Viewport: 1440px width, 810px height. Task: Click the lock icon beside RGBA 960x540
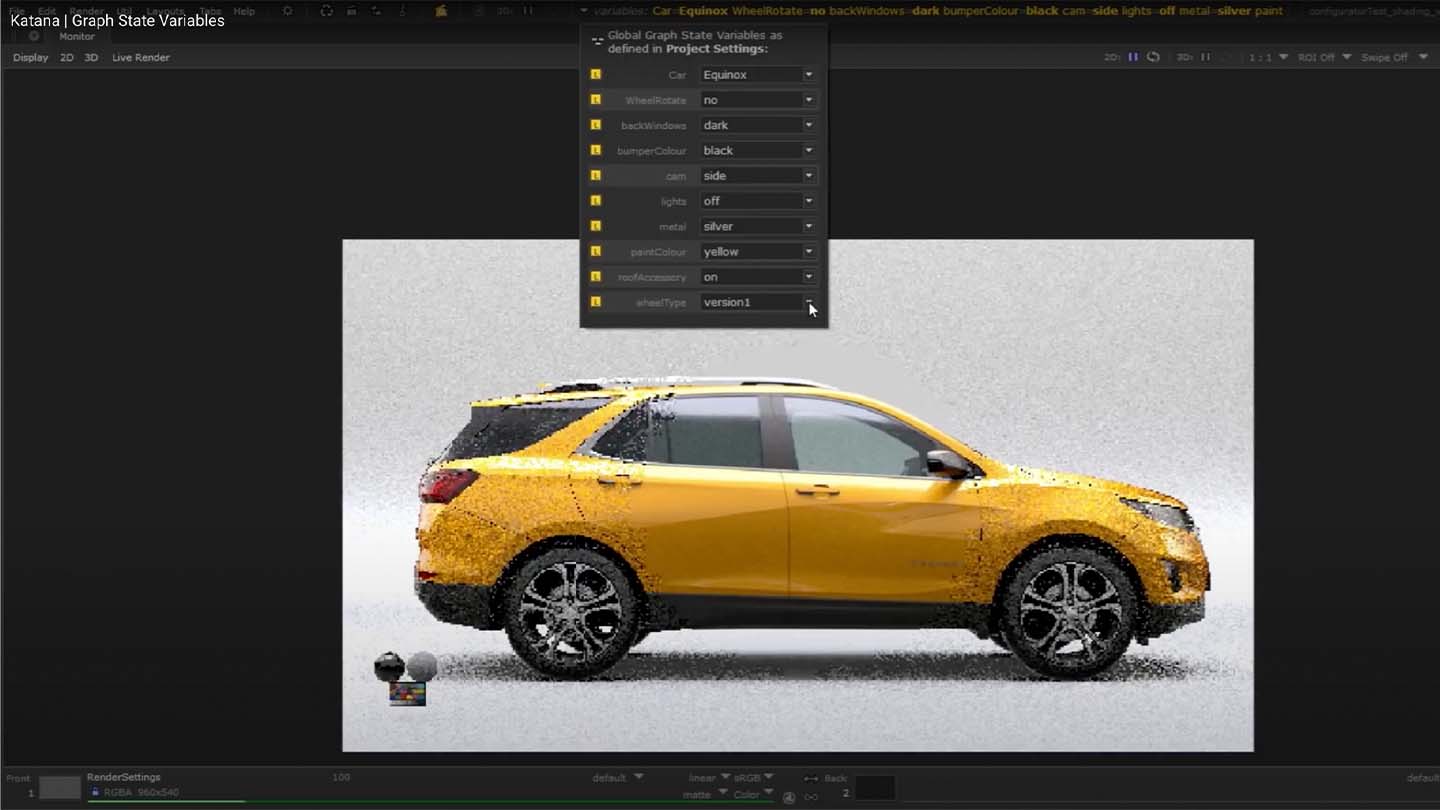pyautogui.click(x=95, y=792)
